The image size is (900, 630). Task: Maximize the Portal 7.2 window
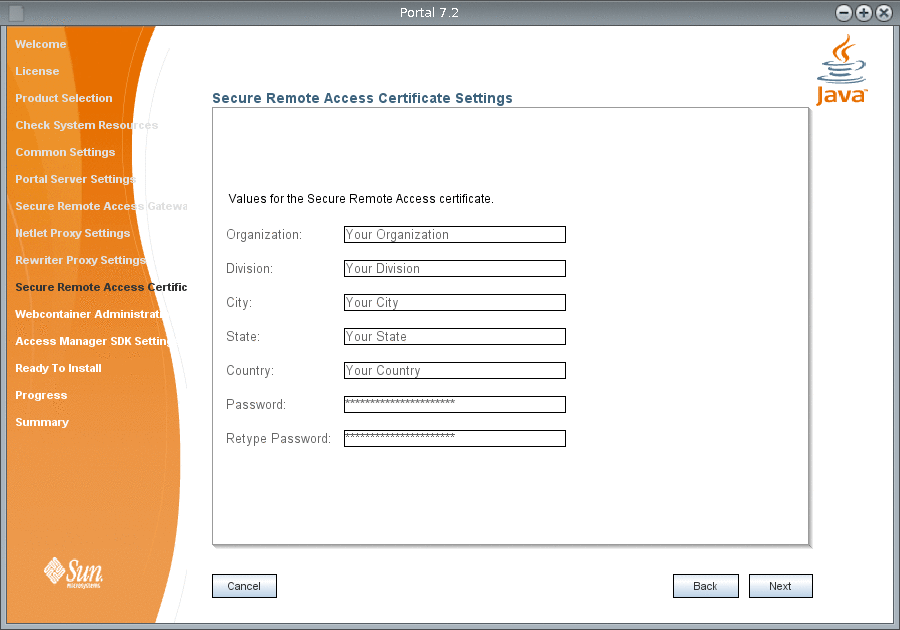(864, 13)
